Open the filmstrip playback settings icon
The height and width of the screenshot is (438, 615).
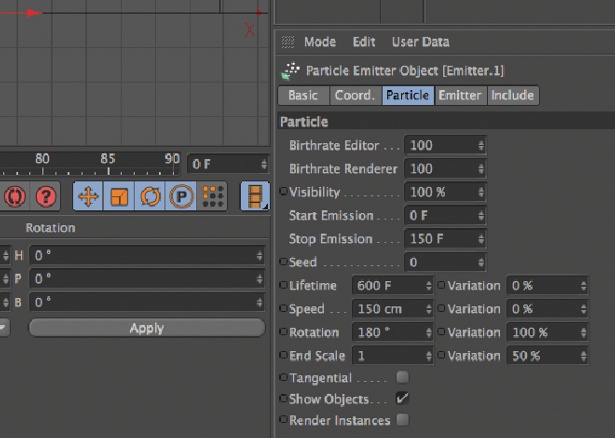pyautogui.click(x=256, y=196)
